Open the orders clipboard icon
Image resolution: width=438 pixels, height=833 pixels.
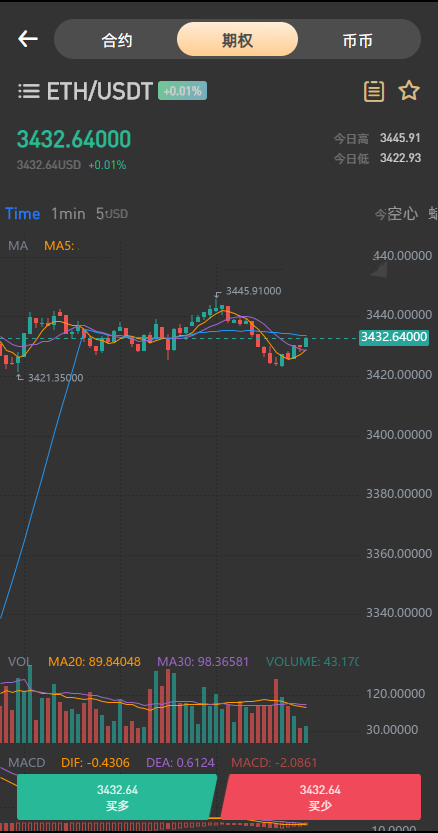(x=374, y=91)
